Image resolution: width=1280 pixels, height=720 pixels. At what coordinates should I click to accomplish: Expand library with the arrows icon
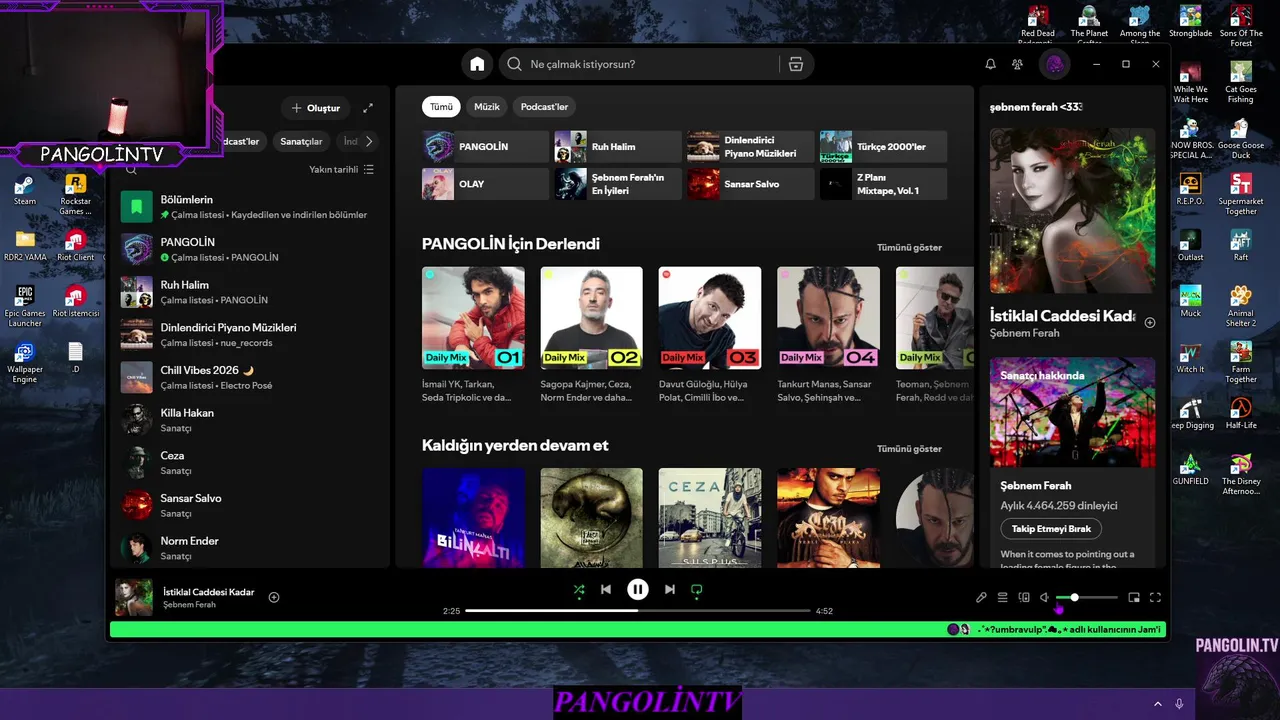click(x=368, y=108)
